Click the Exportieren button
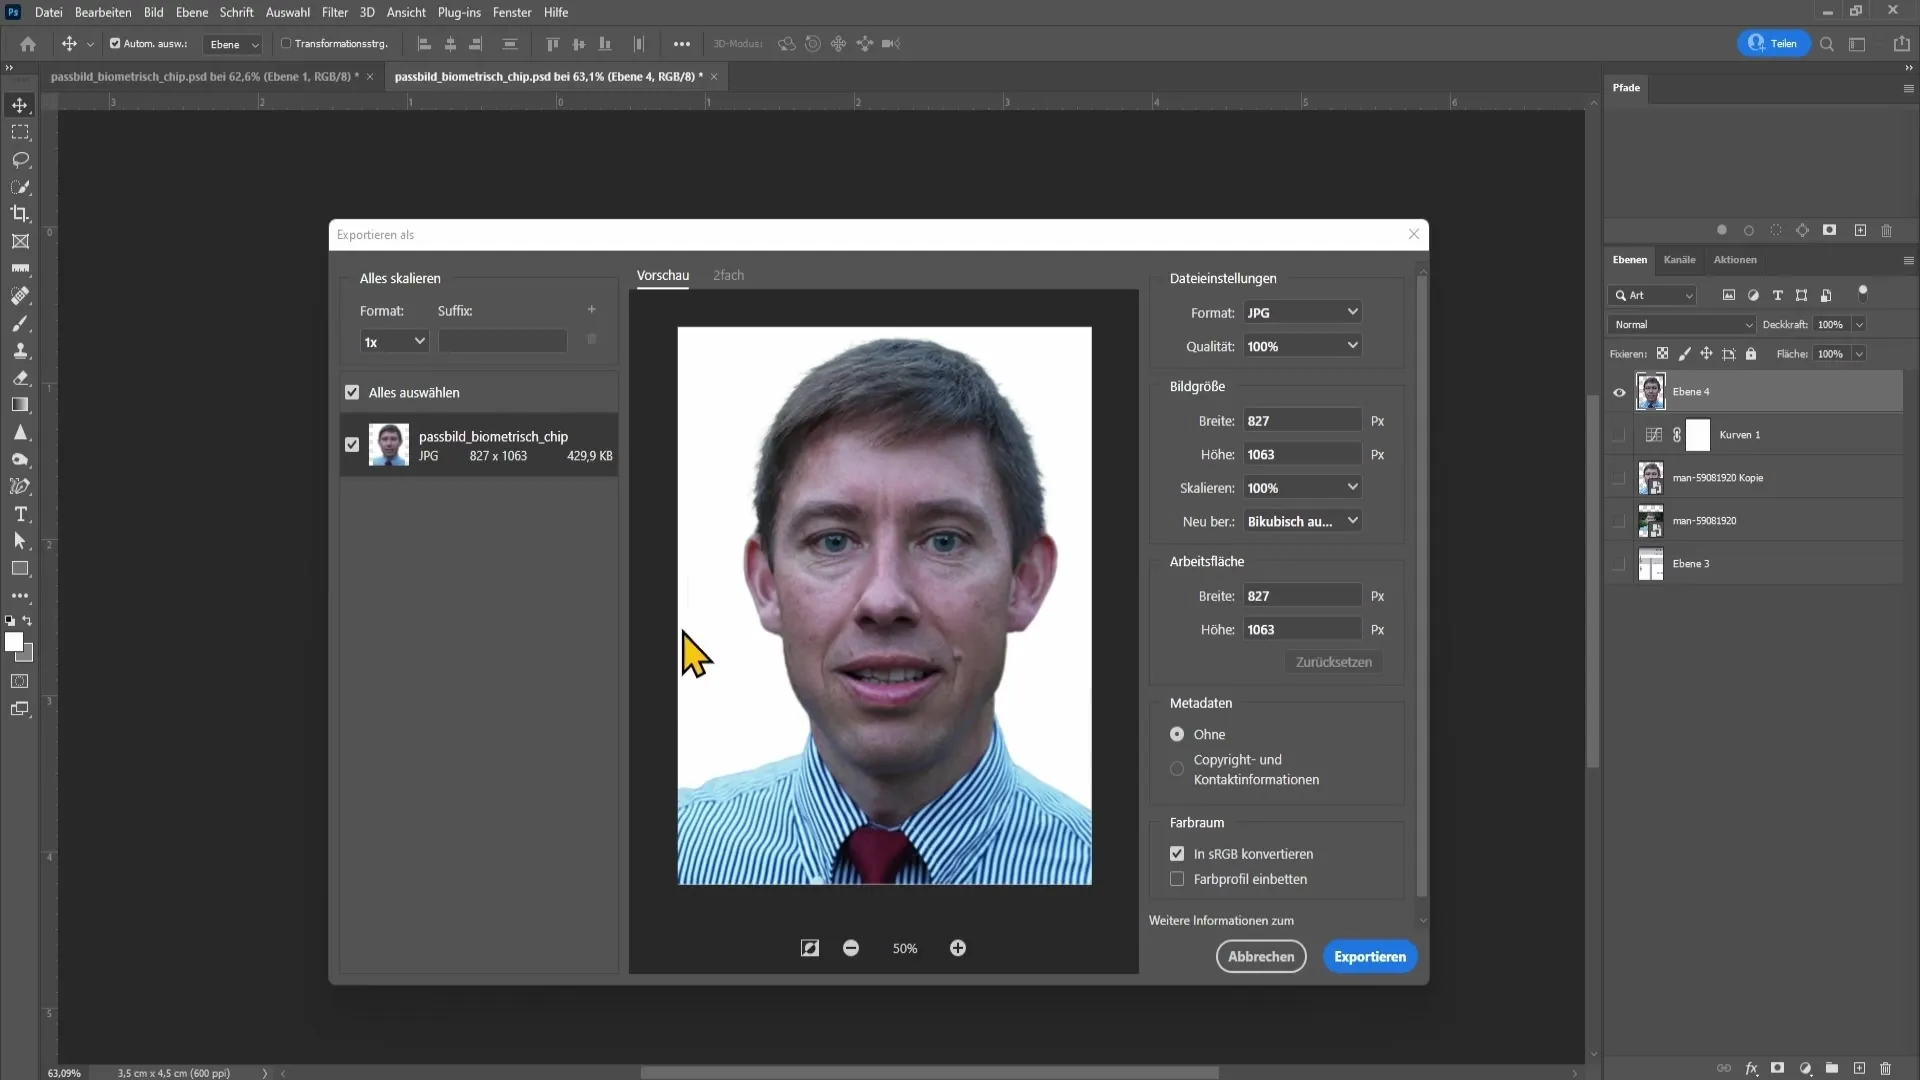 [1370, 956]
